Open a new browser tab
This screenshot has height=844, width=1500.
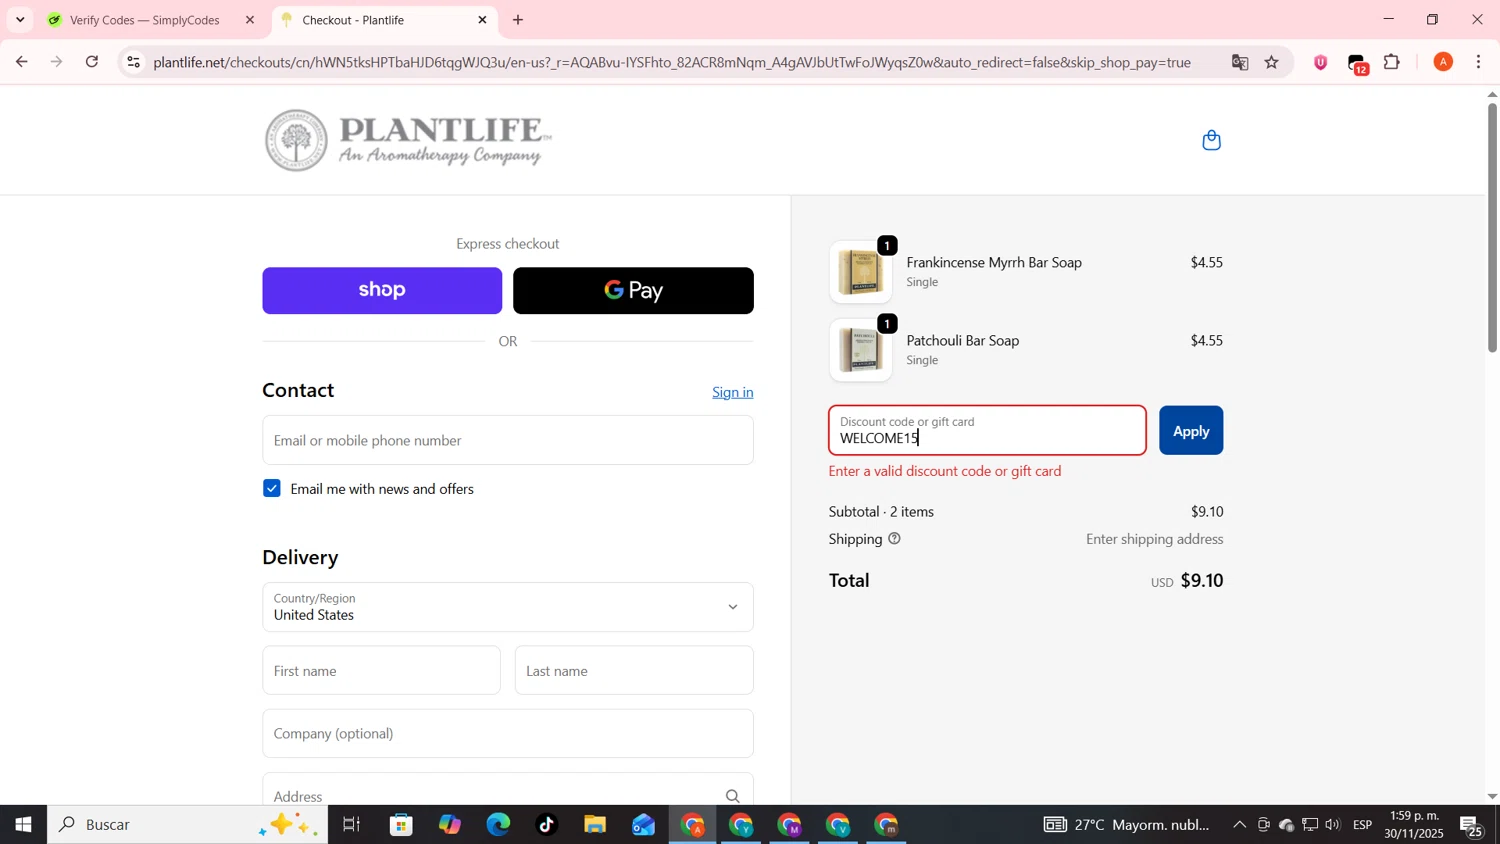coord(518,20)
